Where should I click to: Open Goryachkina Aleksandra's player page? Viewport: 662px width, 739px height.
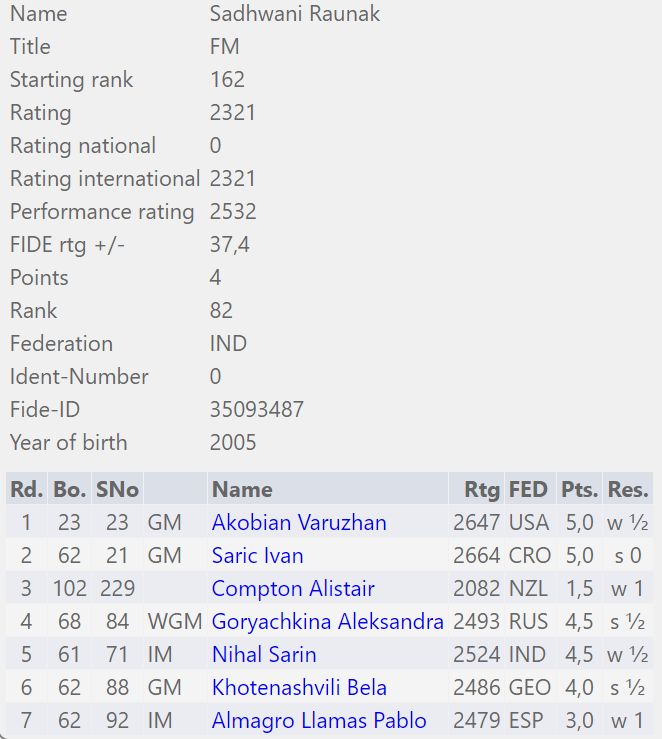pos(327,621)
